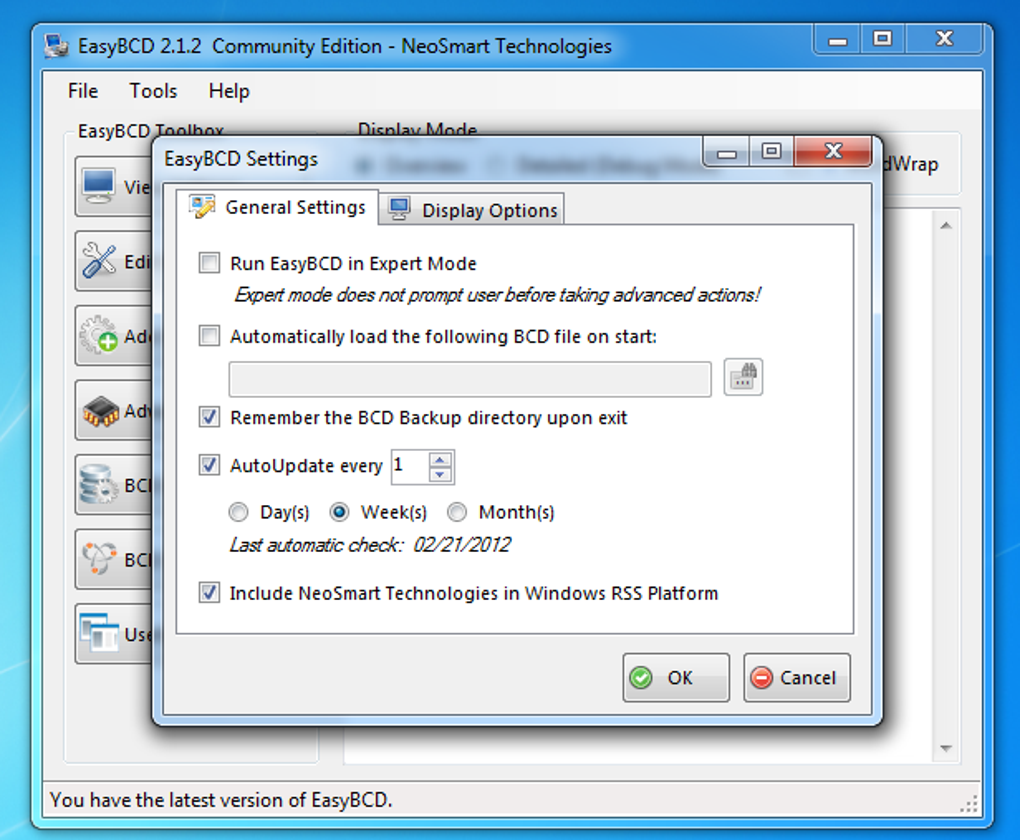The image size is (1020, 840).
Task: Click the General Settings tab pencil icon
Action: coord(202,207)
